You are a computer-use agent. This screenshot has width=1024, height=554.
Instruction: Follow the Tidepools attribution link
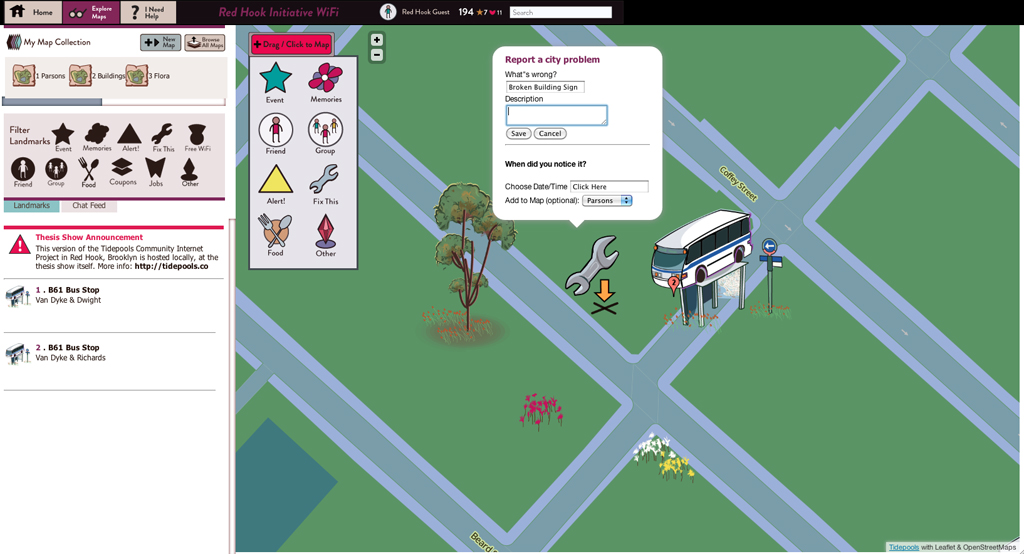[x=903, y=547]
